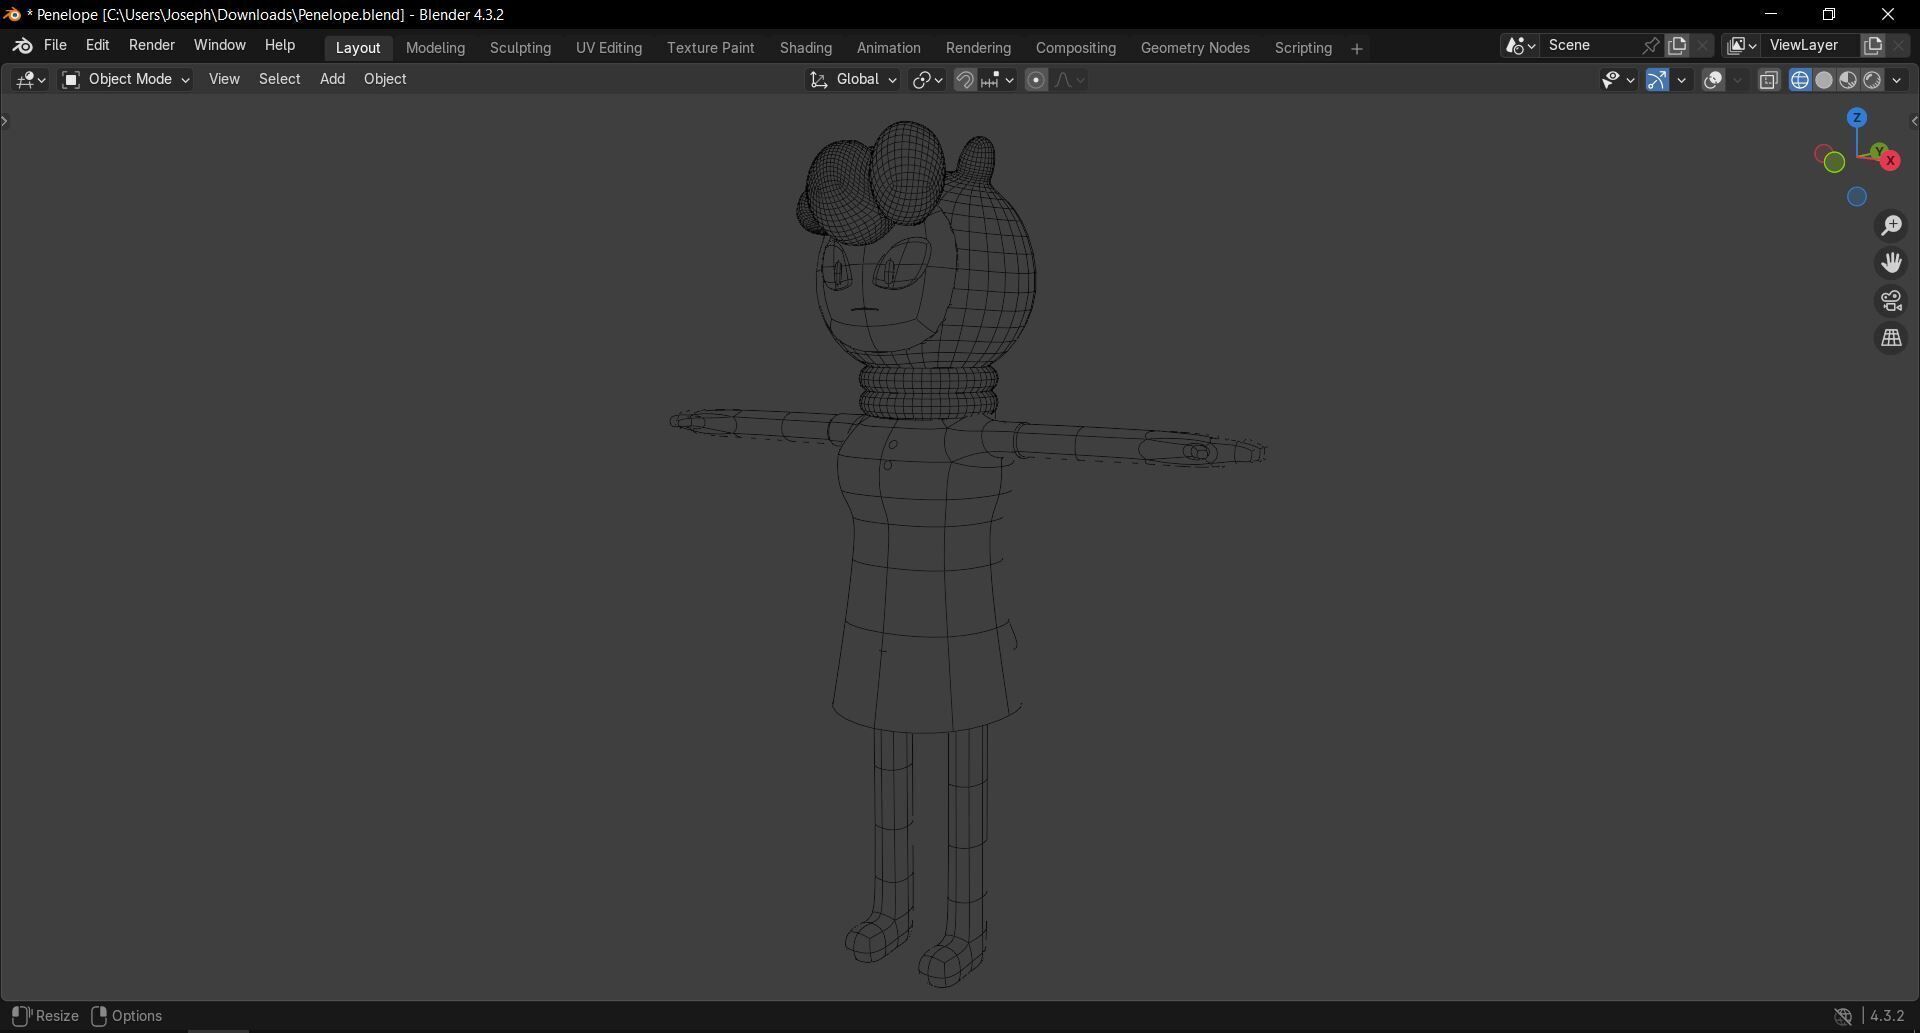This screenshot has width=1920, height=1033.
Task: Switch to Modeling workspace tab
Action: pos(435,48)
